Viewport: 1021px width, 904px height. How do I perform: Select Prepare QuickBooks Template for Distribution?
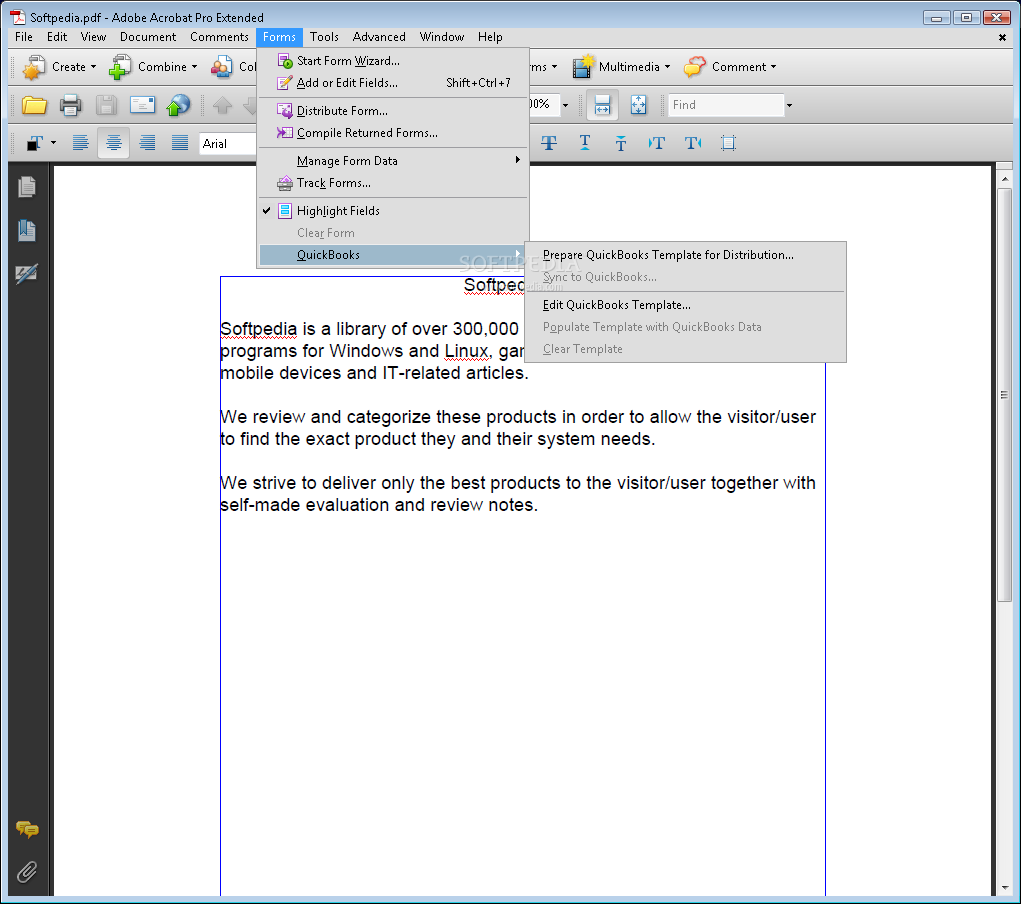coord(685,255)
